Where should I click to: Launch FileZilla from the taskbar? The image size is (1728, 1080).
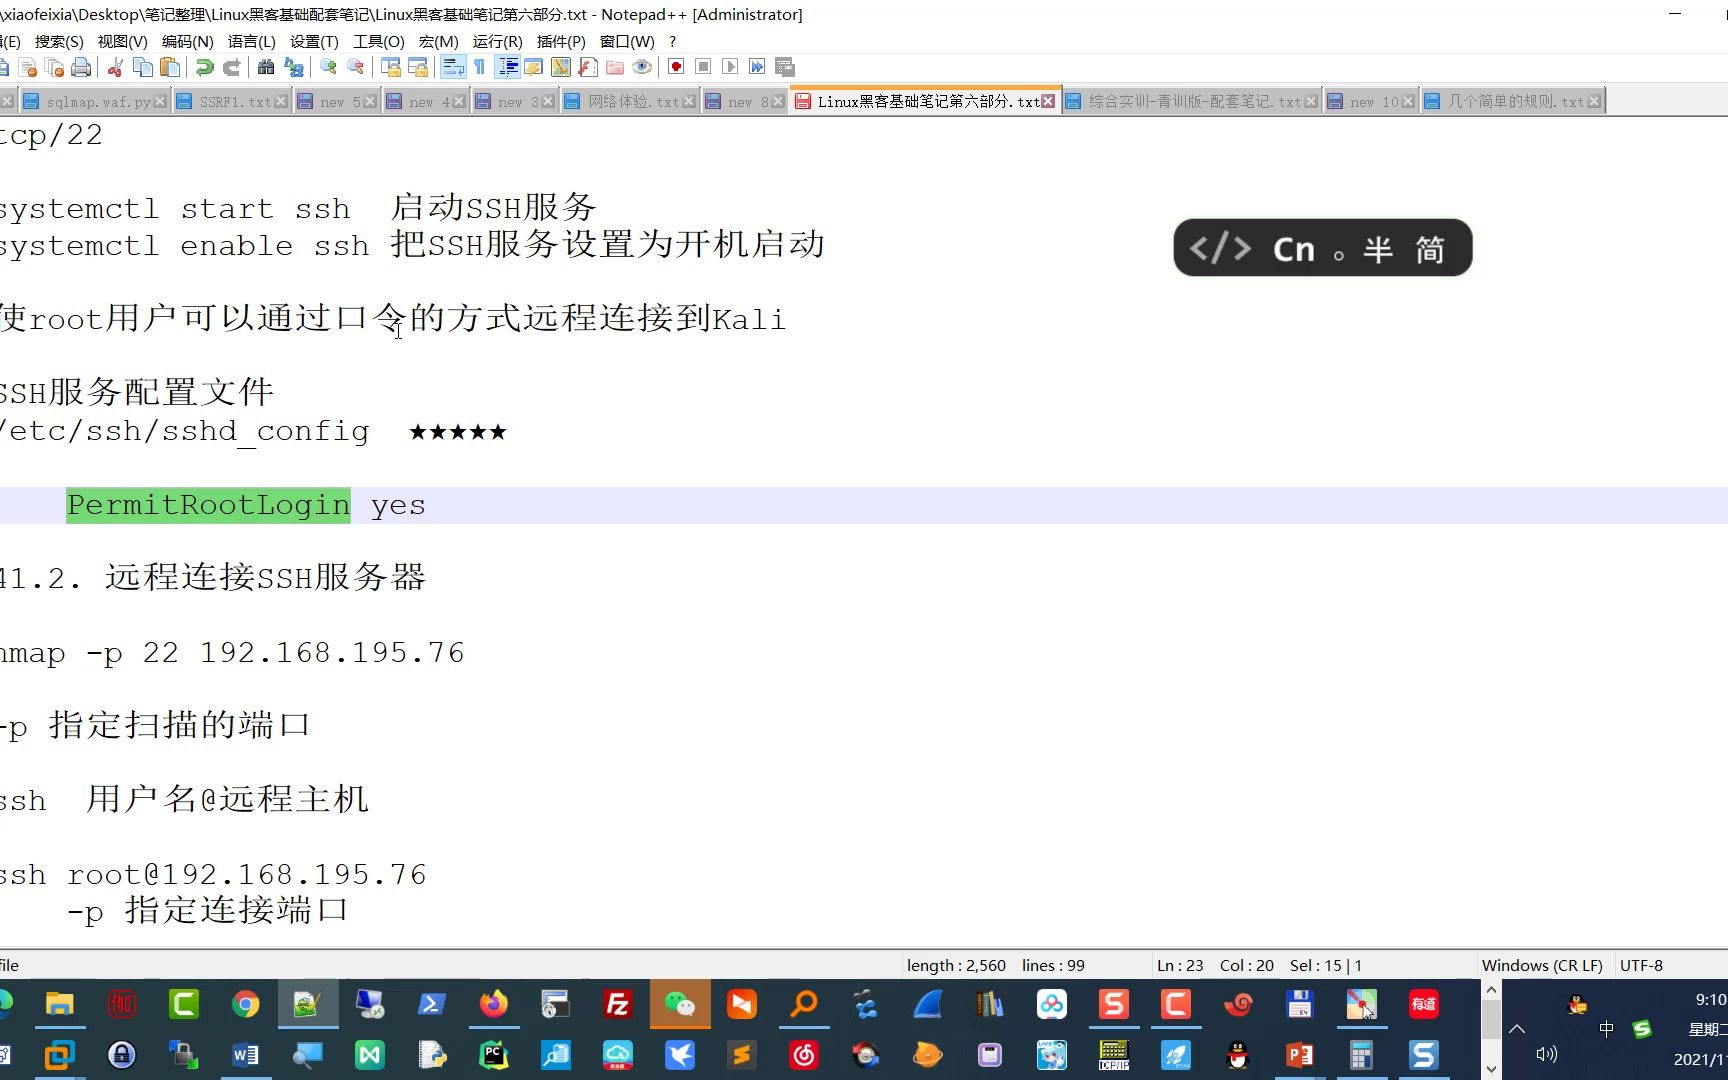pos(618,1005)
